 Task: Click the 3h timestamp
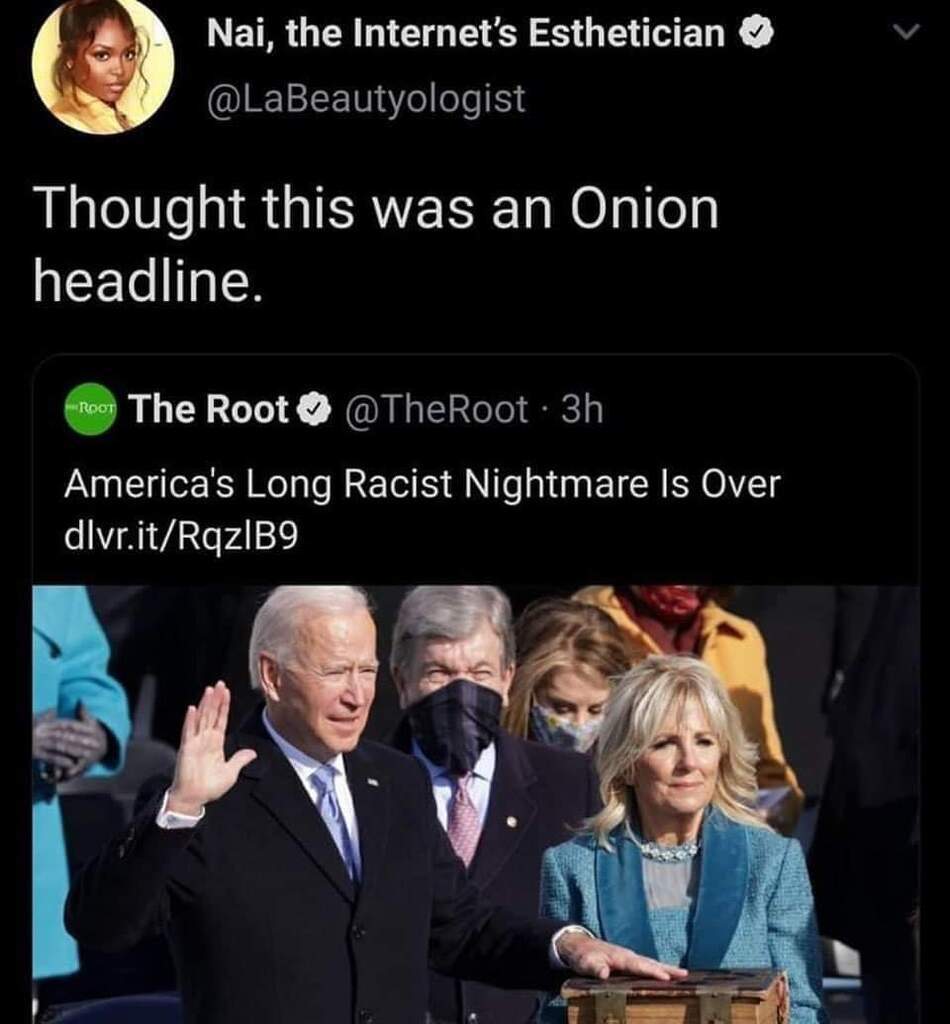[582, 409]
